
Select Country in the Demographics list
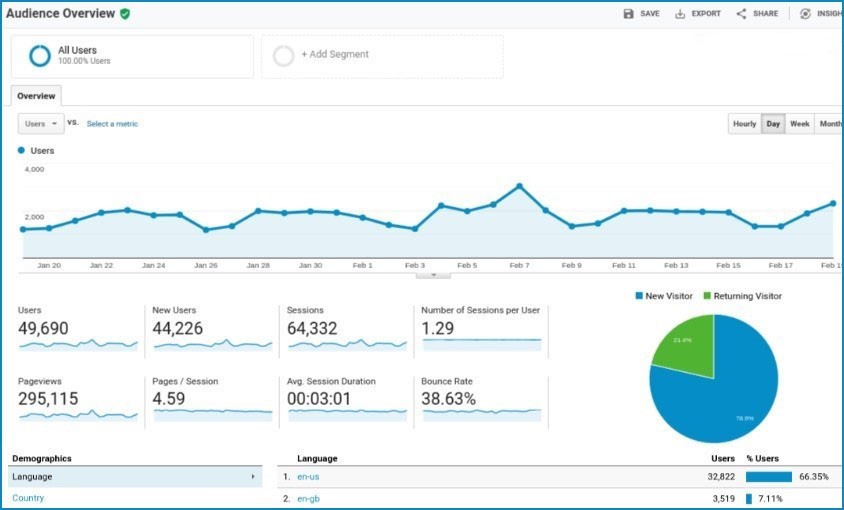[28, 498]
